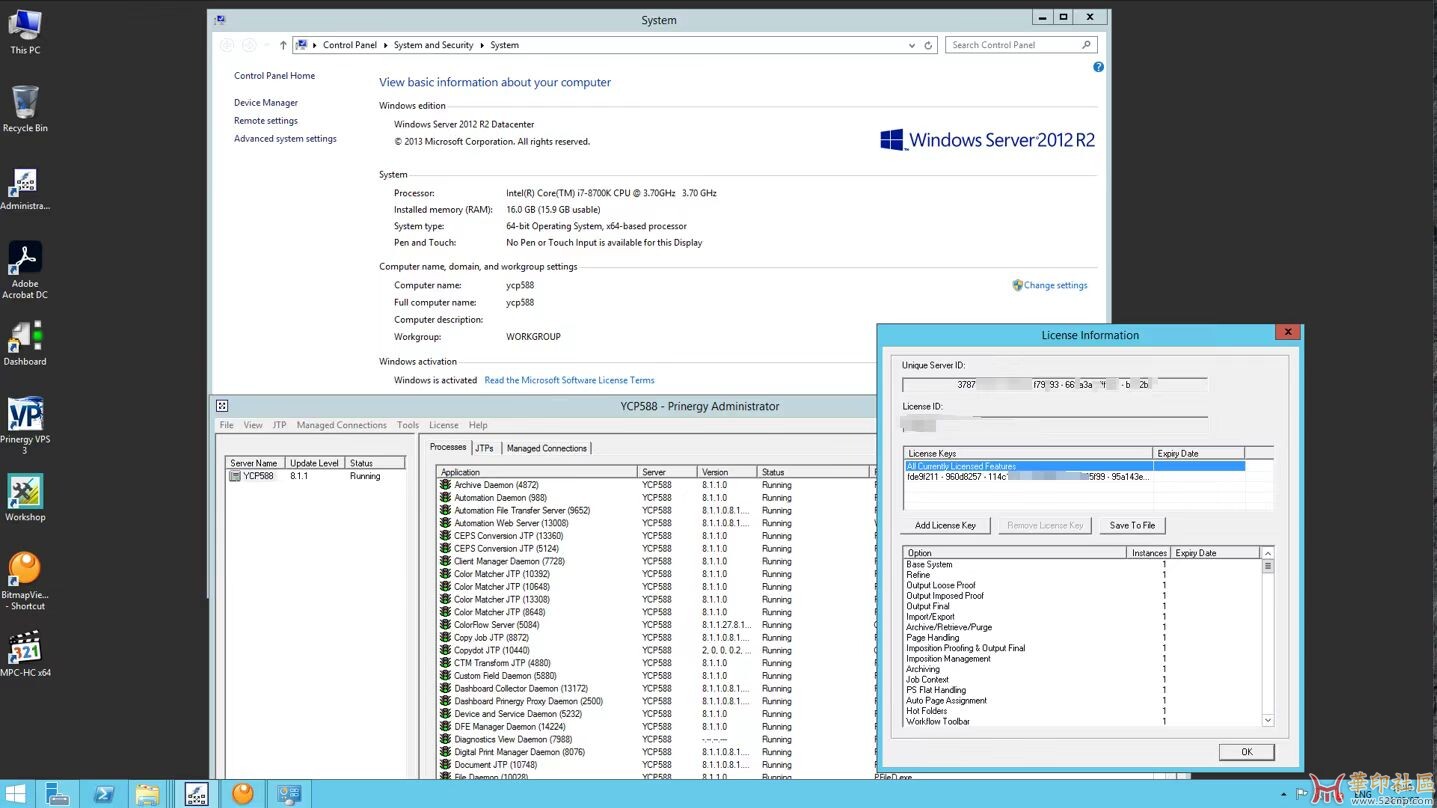Click the orange sphere taskbar icon
This screenshot has width=1437, height=808.
tap(242, 794)
